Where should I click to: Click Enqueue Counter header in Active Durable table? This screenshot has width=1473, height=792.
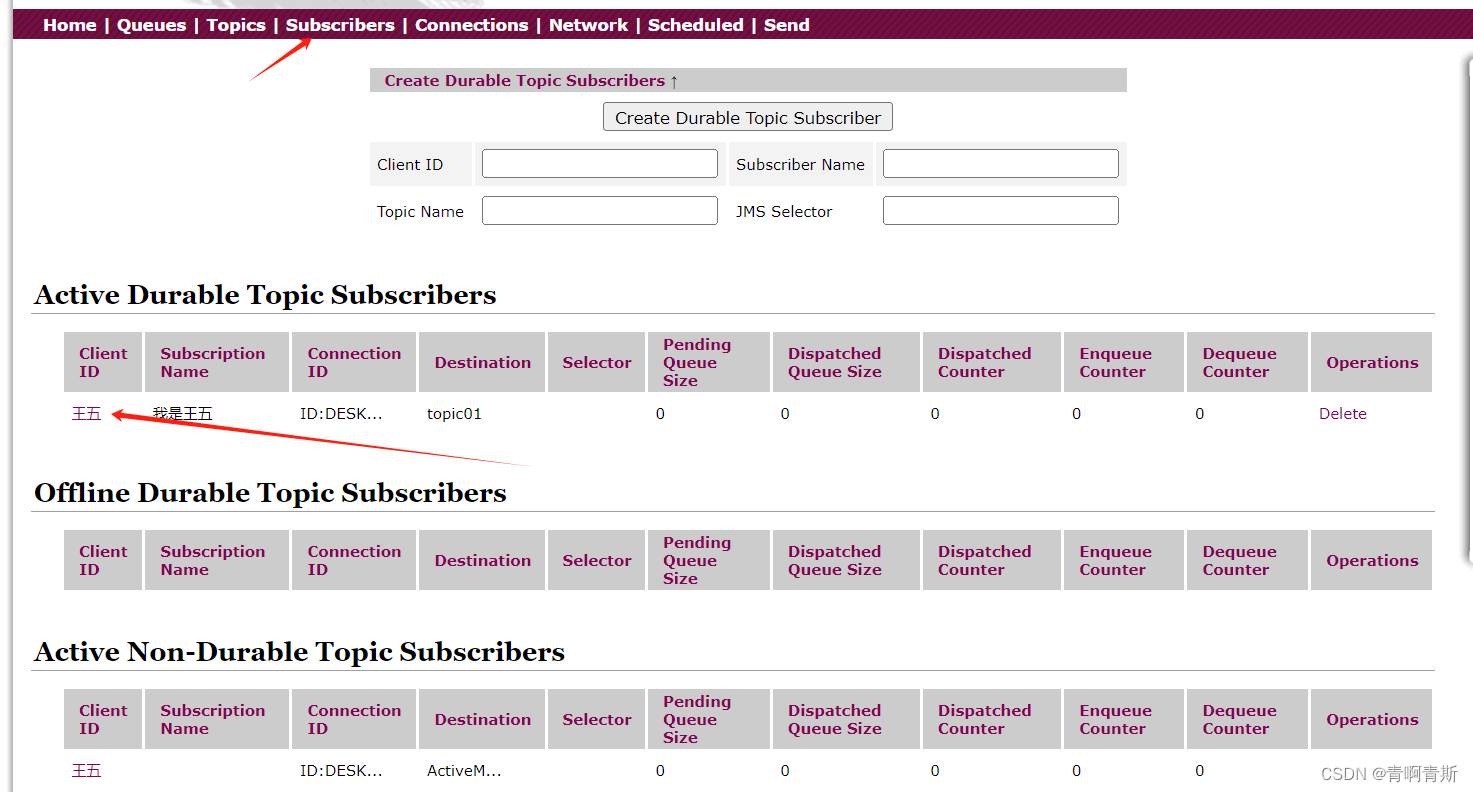coord(1124,362)
